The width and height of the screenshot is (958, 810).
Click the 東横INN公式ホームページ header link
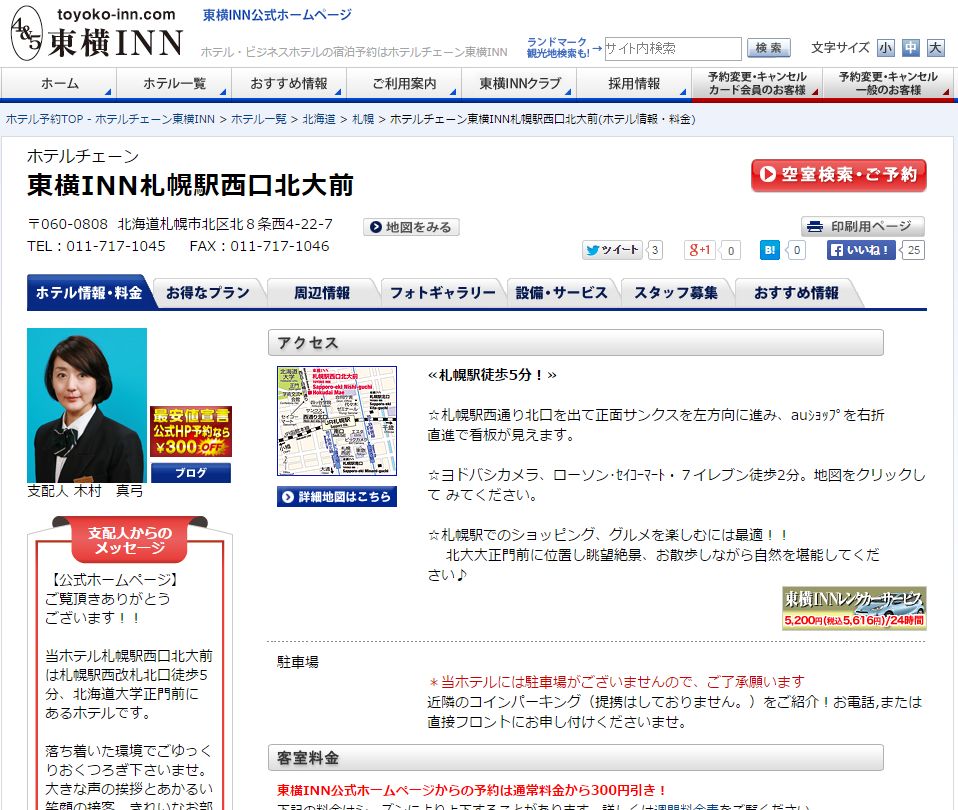tap(277, 15)
